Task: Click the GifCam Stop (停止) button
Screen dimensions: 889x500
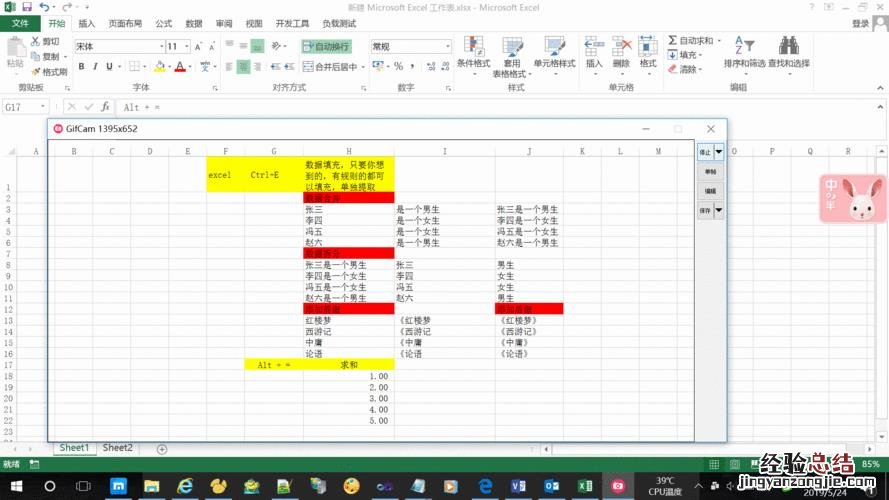Action: point(705,151)
